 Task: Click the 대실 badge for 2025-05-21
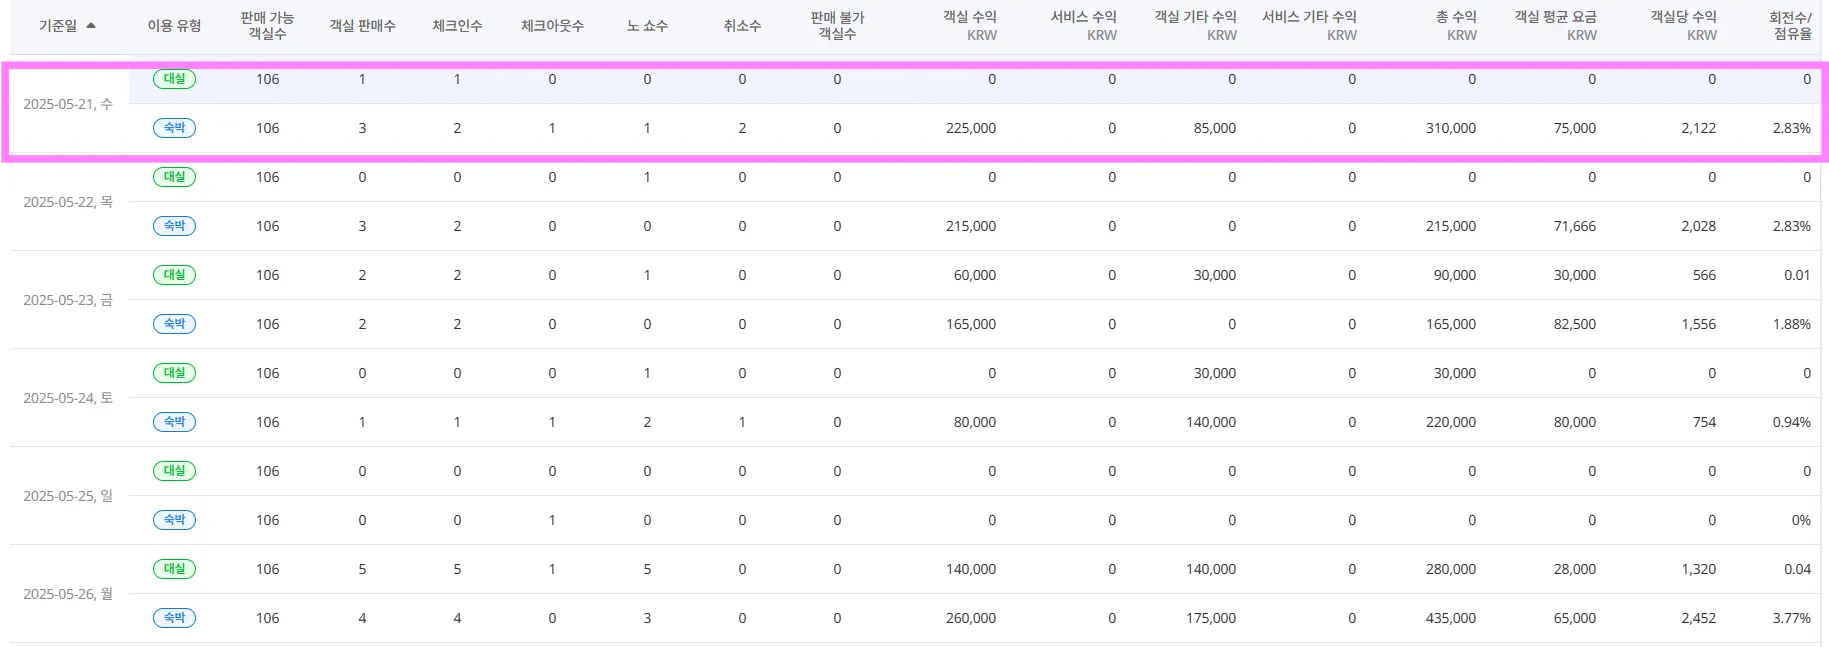174,79
